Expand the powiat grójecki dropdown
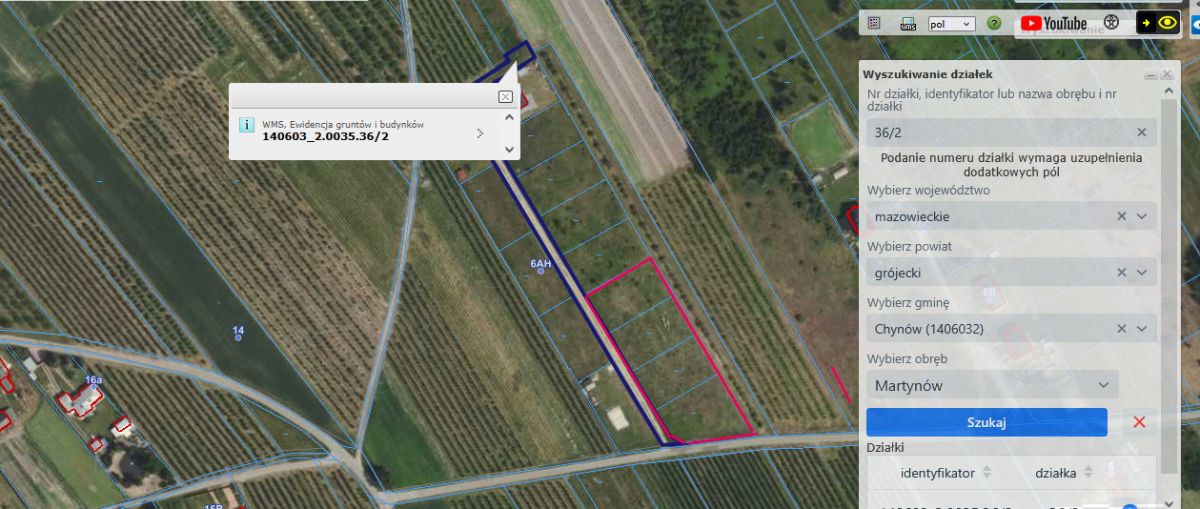 pyautogui.click(x=1143, y=272)
